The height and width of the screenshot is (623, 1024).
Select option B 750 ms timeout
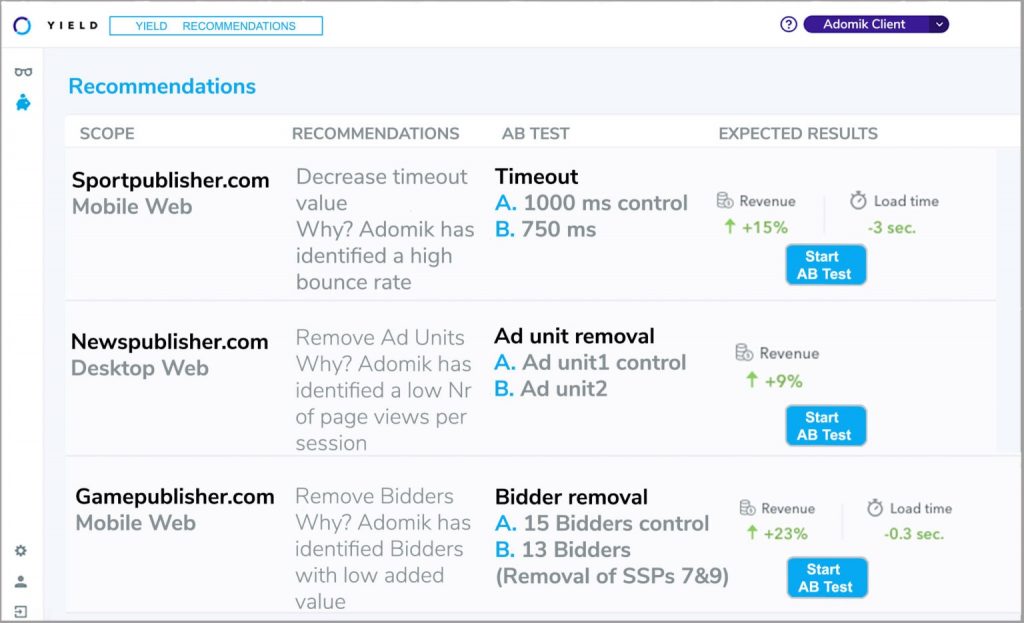546,229
